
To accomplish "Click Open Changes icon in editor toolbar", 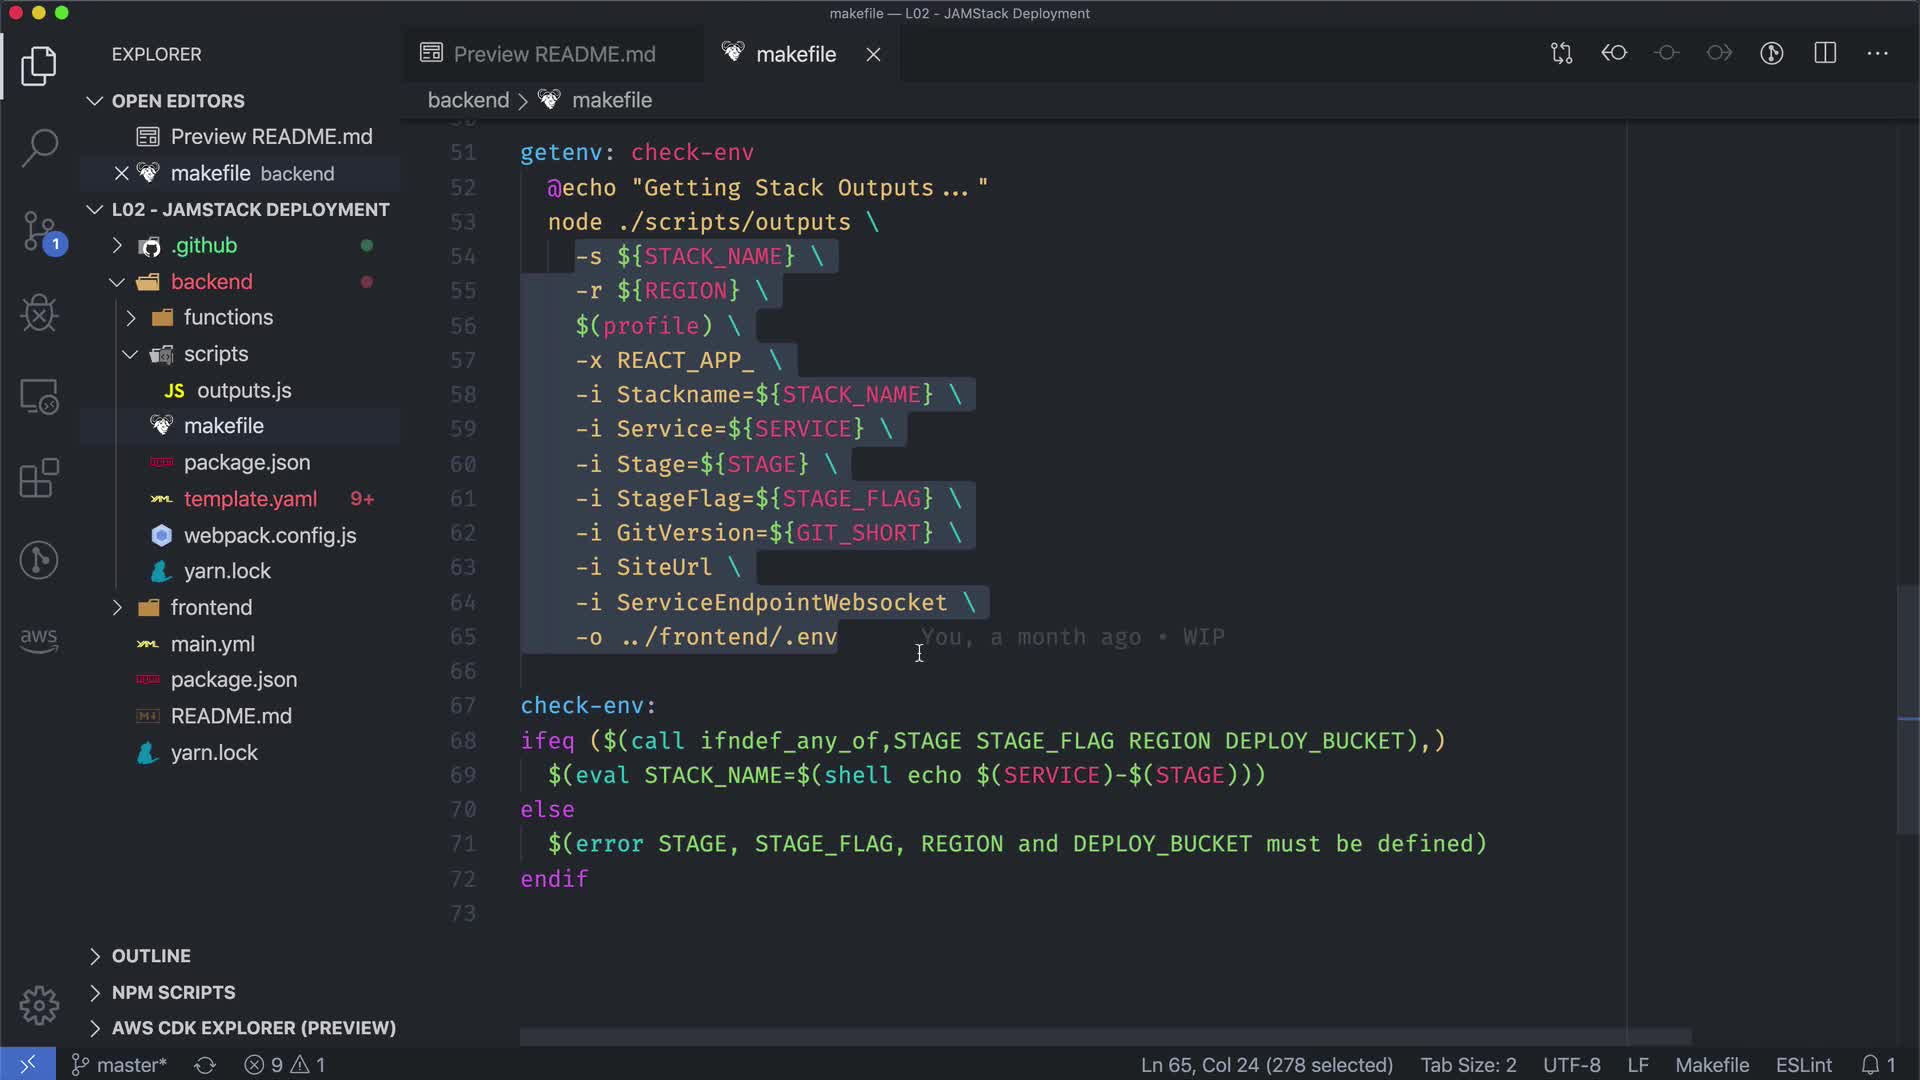I will pyautogui.click(x=1561, y=54).
